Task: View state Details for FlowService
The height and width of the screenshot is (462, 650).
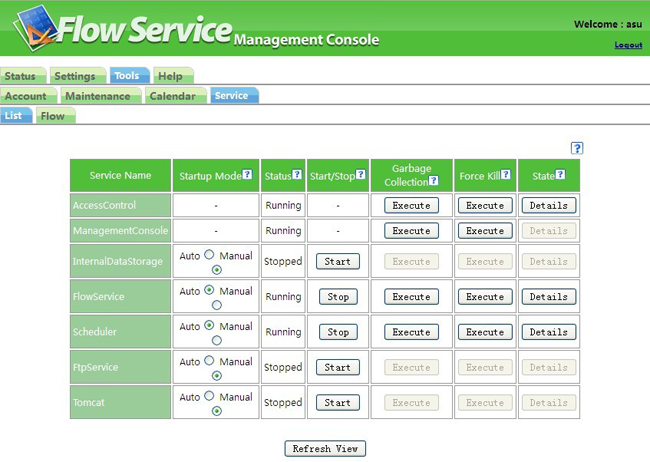Action: click(549, 297)
